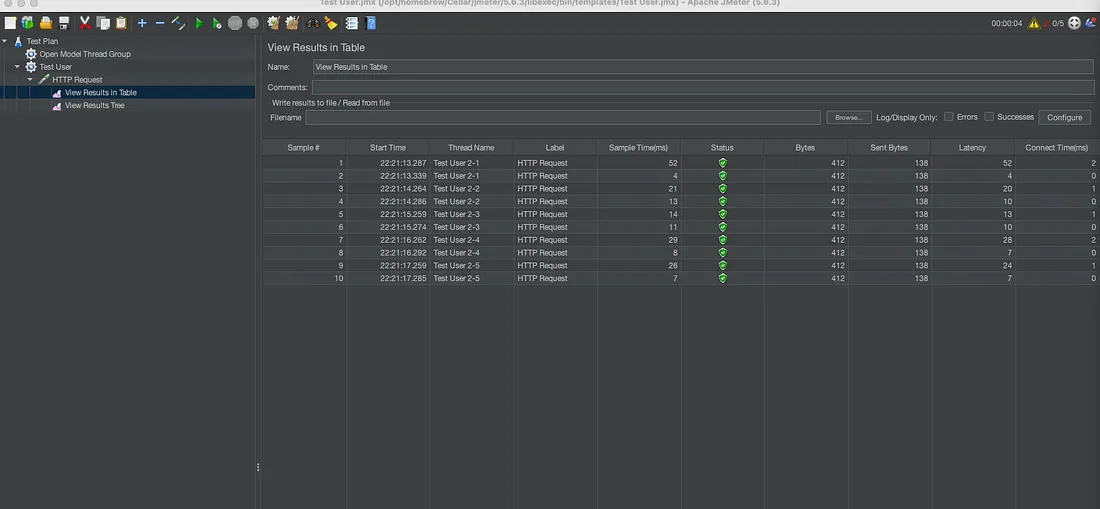1100x509 pixels.
Task: Enable the Errors only checkbox
Action: (x=948, y=117)
